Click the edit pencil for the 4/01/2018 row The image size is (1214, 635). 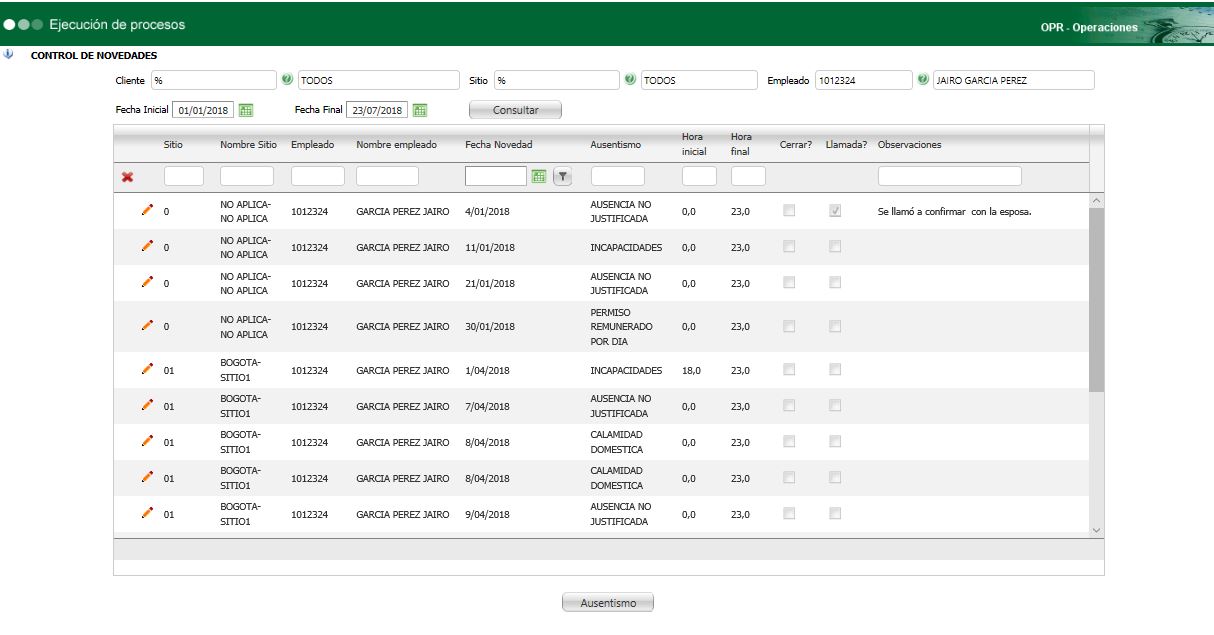pyautogui.click(x=147, y=211)
